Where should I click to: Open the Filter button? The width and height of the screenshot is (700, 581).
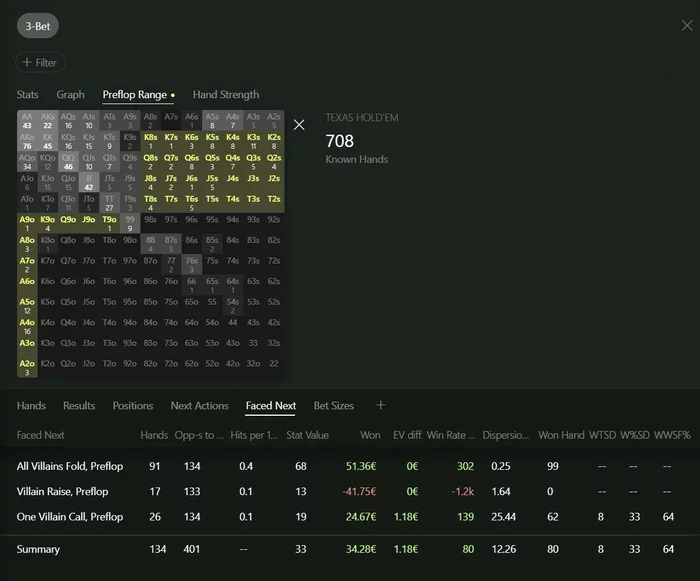point(40,63)
